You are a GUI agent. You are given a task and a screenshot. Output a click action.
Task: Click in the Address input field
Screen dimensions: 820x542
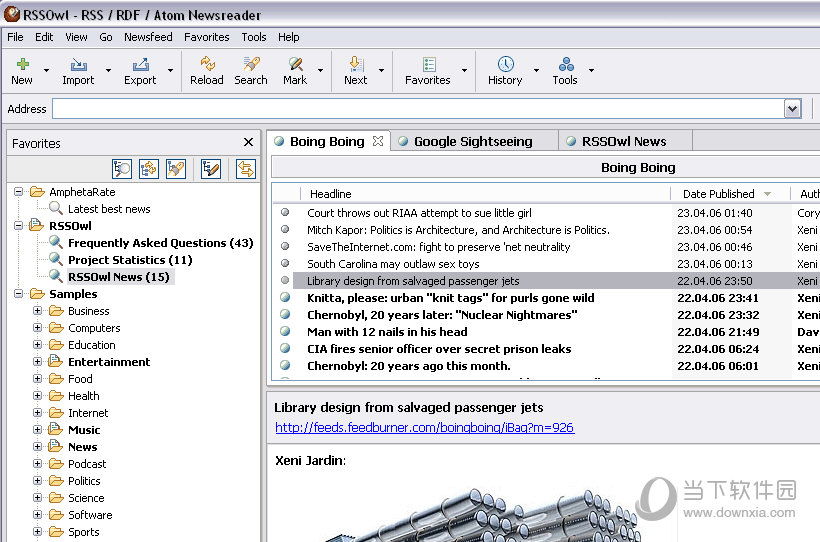[418, 109]
